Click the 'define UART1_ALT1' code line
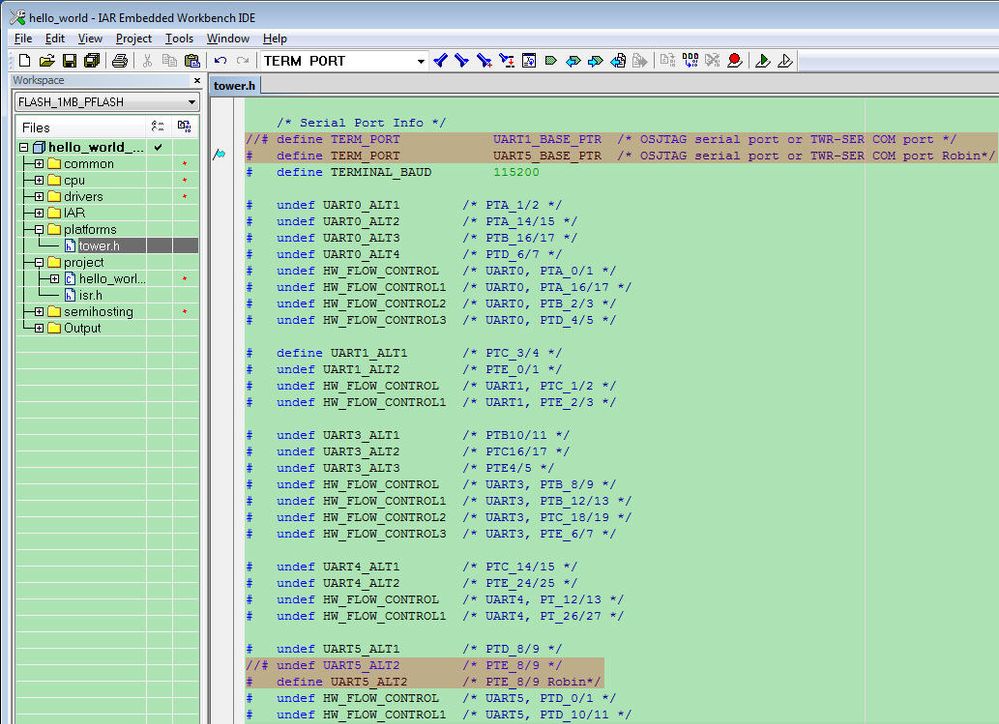Screen dimensions: 999x724 coord(341,353)
